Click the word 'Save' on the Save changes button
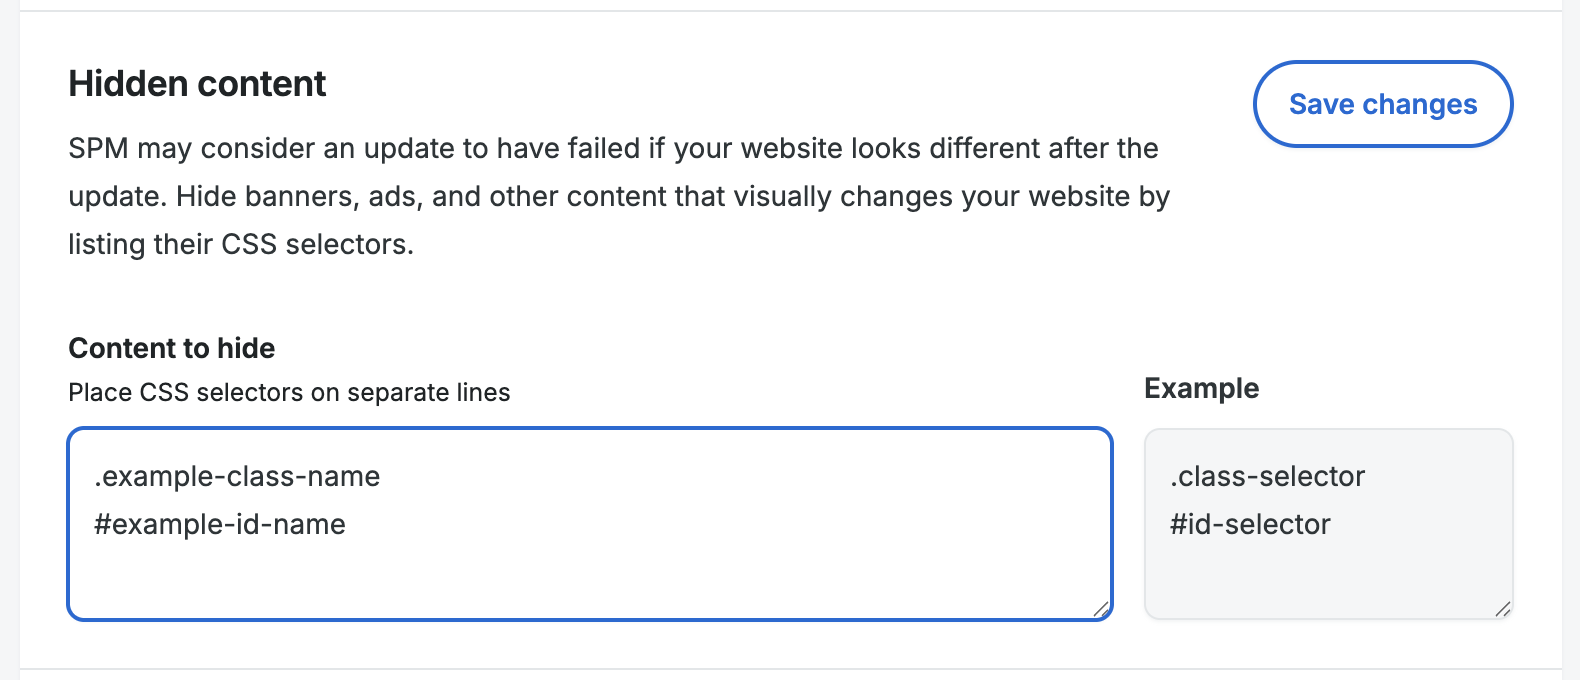 [x=1321, y=104]
